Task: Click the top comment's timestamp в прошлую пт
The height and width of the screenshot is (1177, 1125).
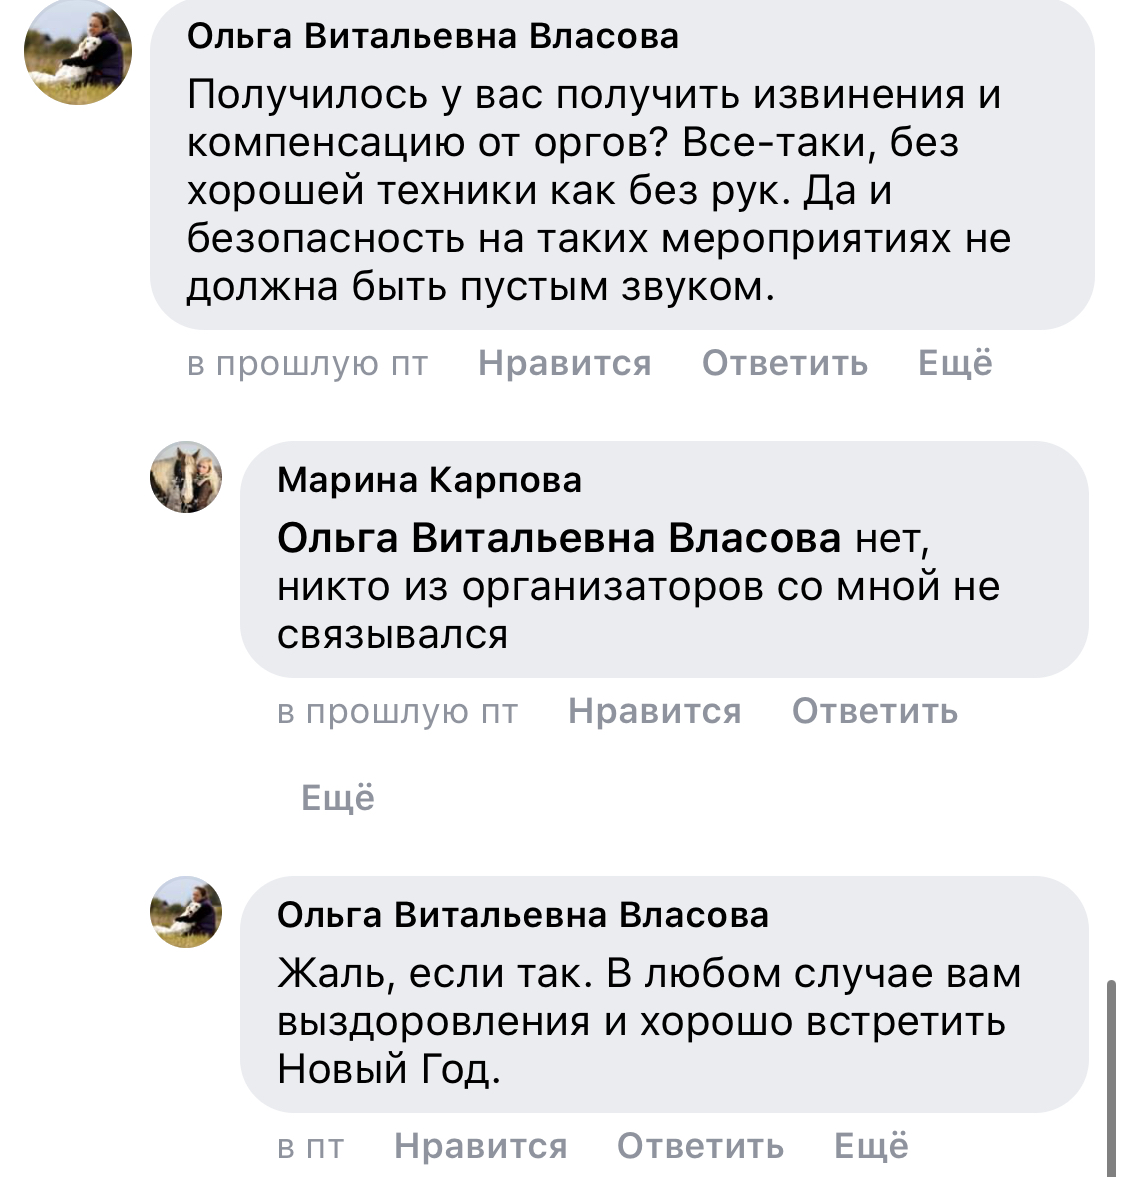Action: pos(307,363)
